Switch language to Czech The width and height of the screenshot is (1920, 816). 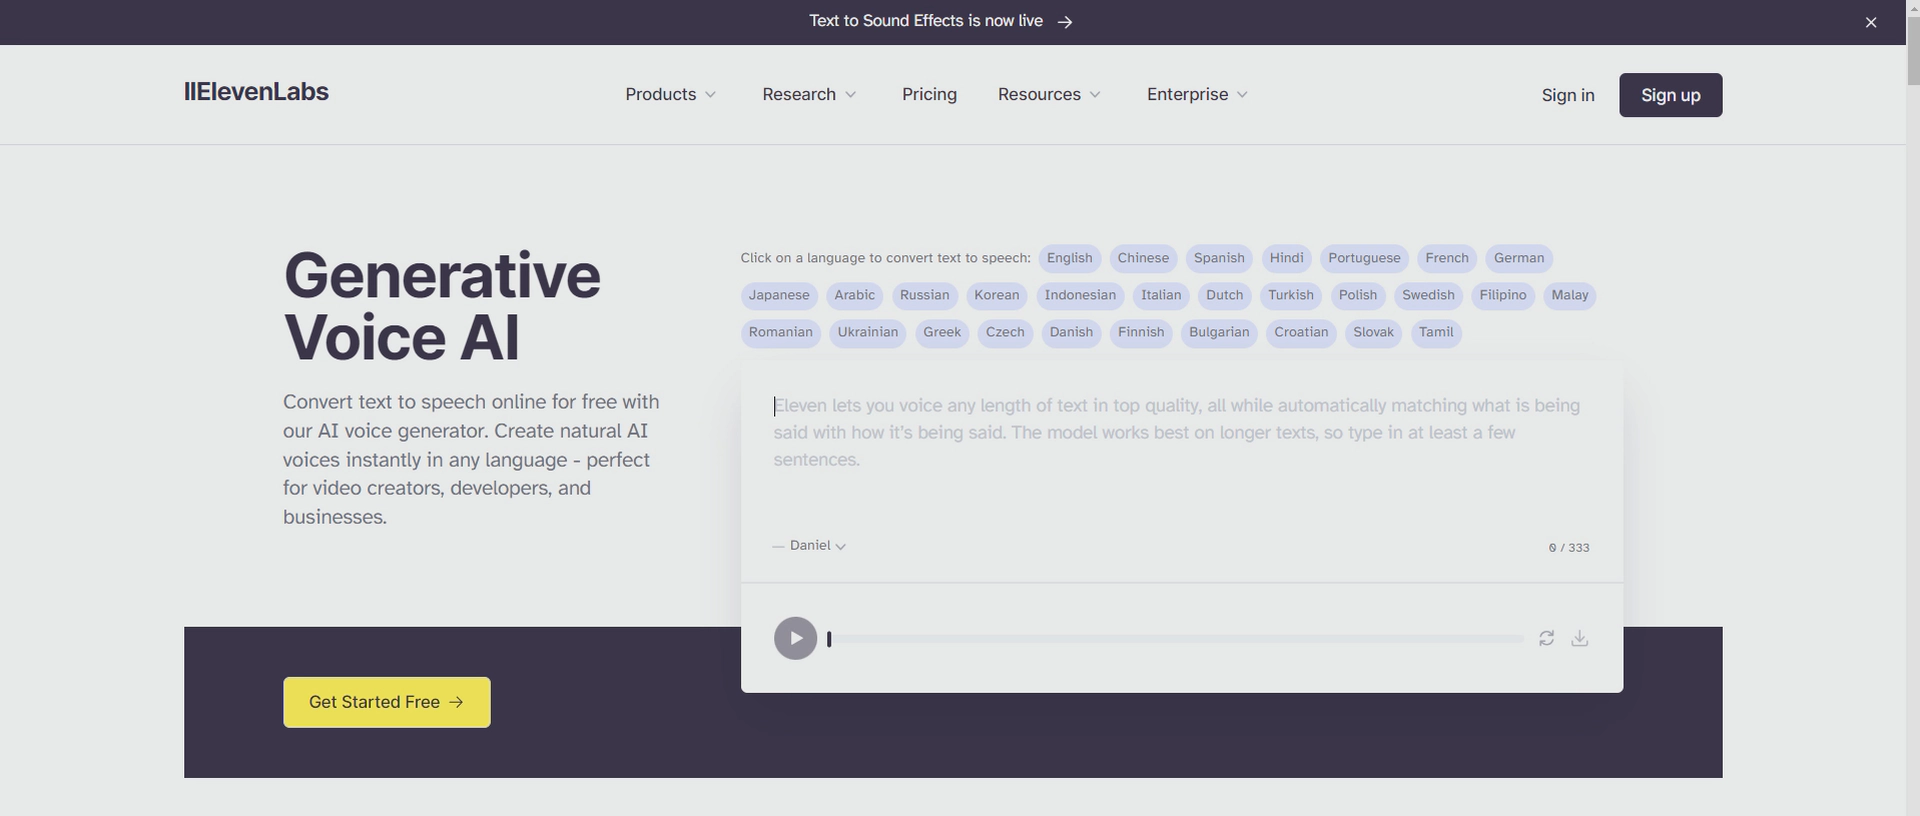pyautogui.click(x=1005, y=332)
